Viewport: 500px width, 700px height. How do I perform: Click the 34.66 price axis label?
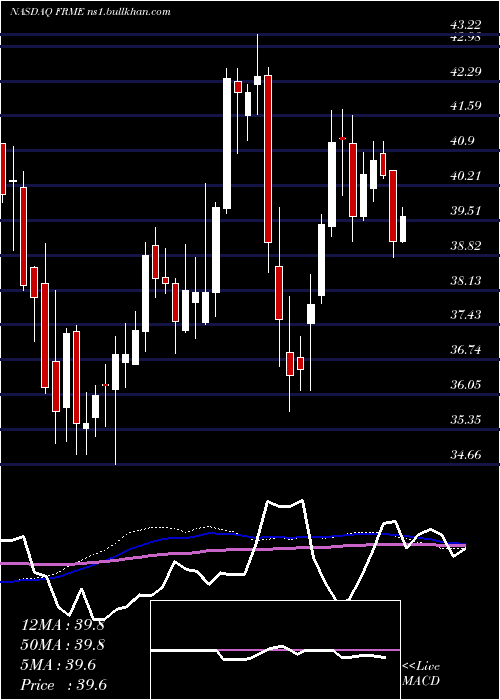(x=465, y=455)
